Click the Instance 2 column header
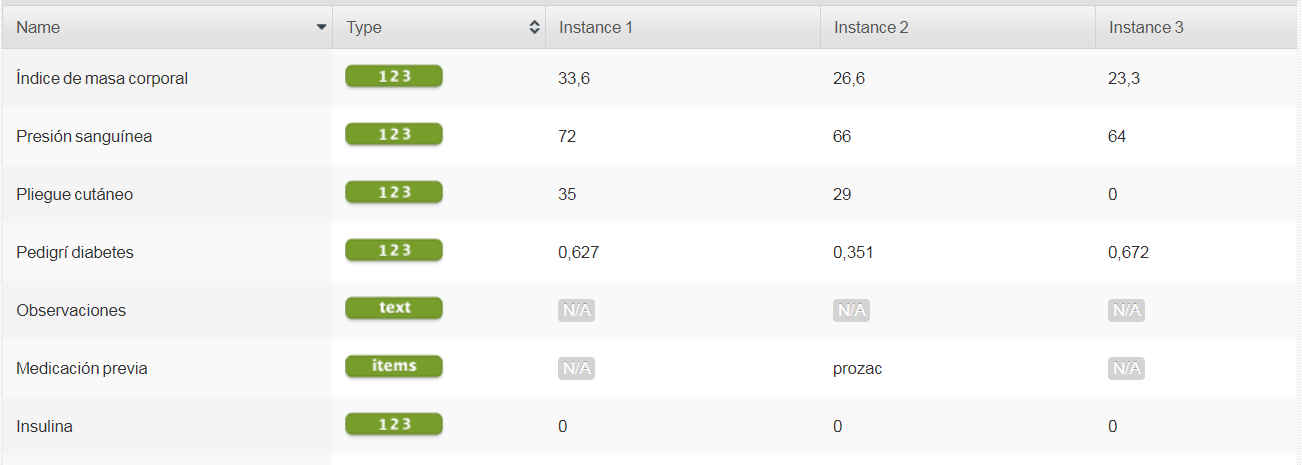 pos(958,27)
